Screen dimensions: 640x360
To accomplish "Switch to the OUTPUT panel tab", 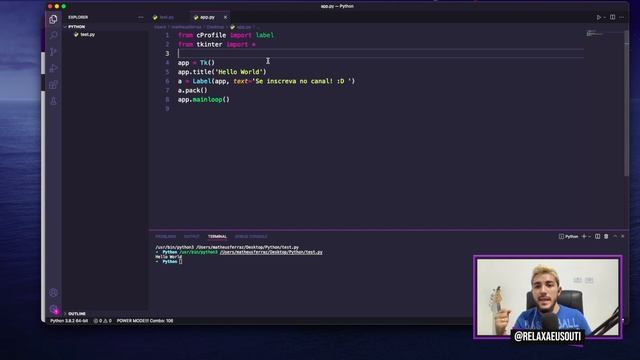I will [191, 236].
